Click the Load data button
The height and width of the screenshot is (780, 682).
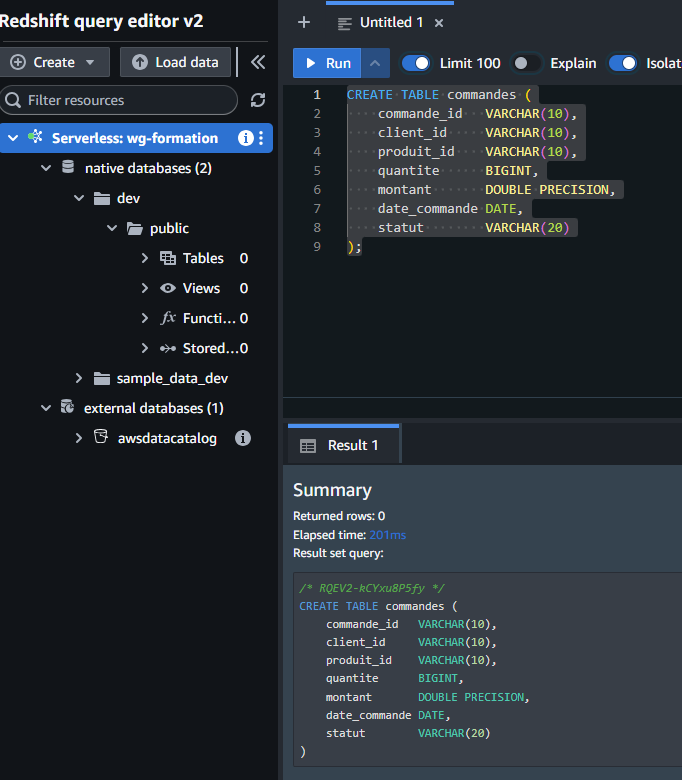(x=175, y=62)
